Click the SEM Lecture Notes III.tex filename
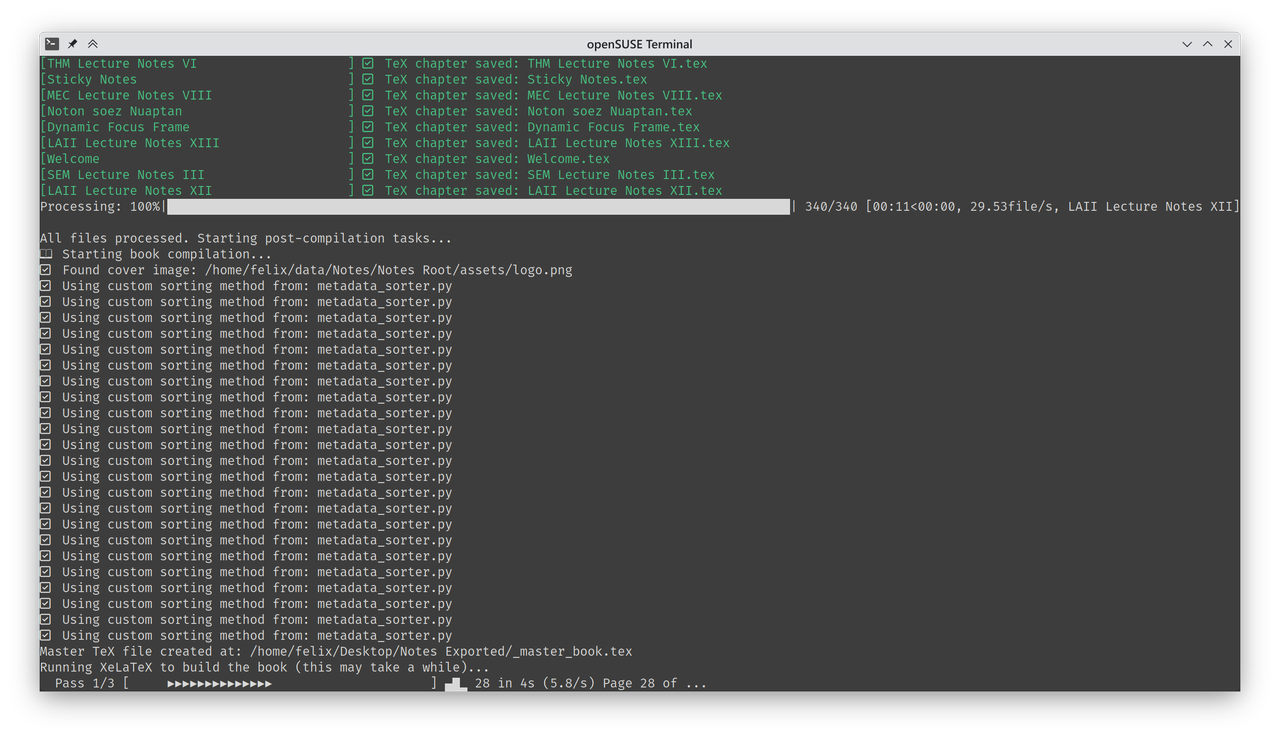 [621, 174]
